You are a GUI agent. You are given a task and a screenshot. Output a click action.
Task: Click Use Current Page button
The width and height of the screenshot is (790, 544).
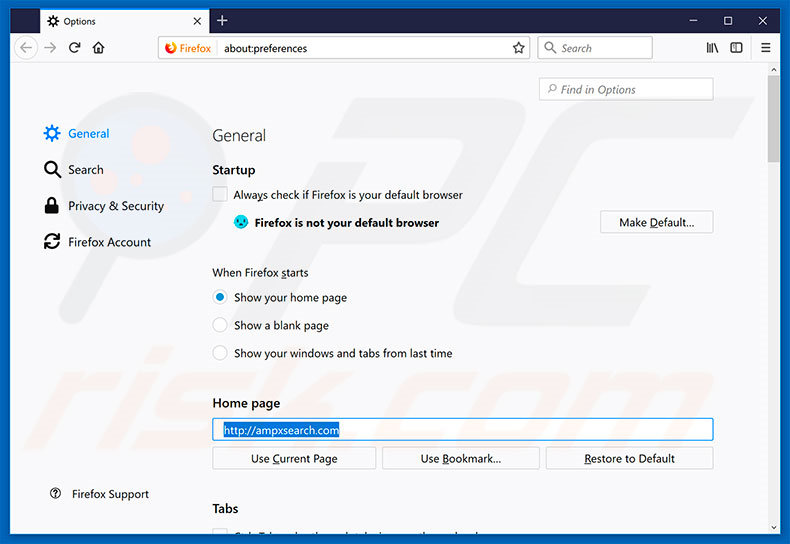[x=294, y=458]
